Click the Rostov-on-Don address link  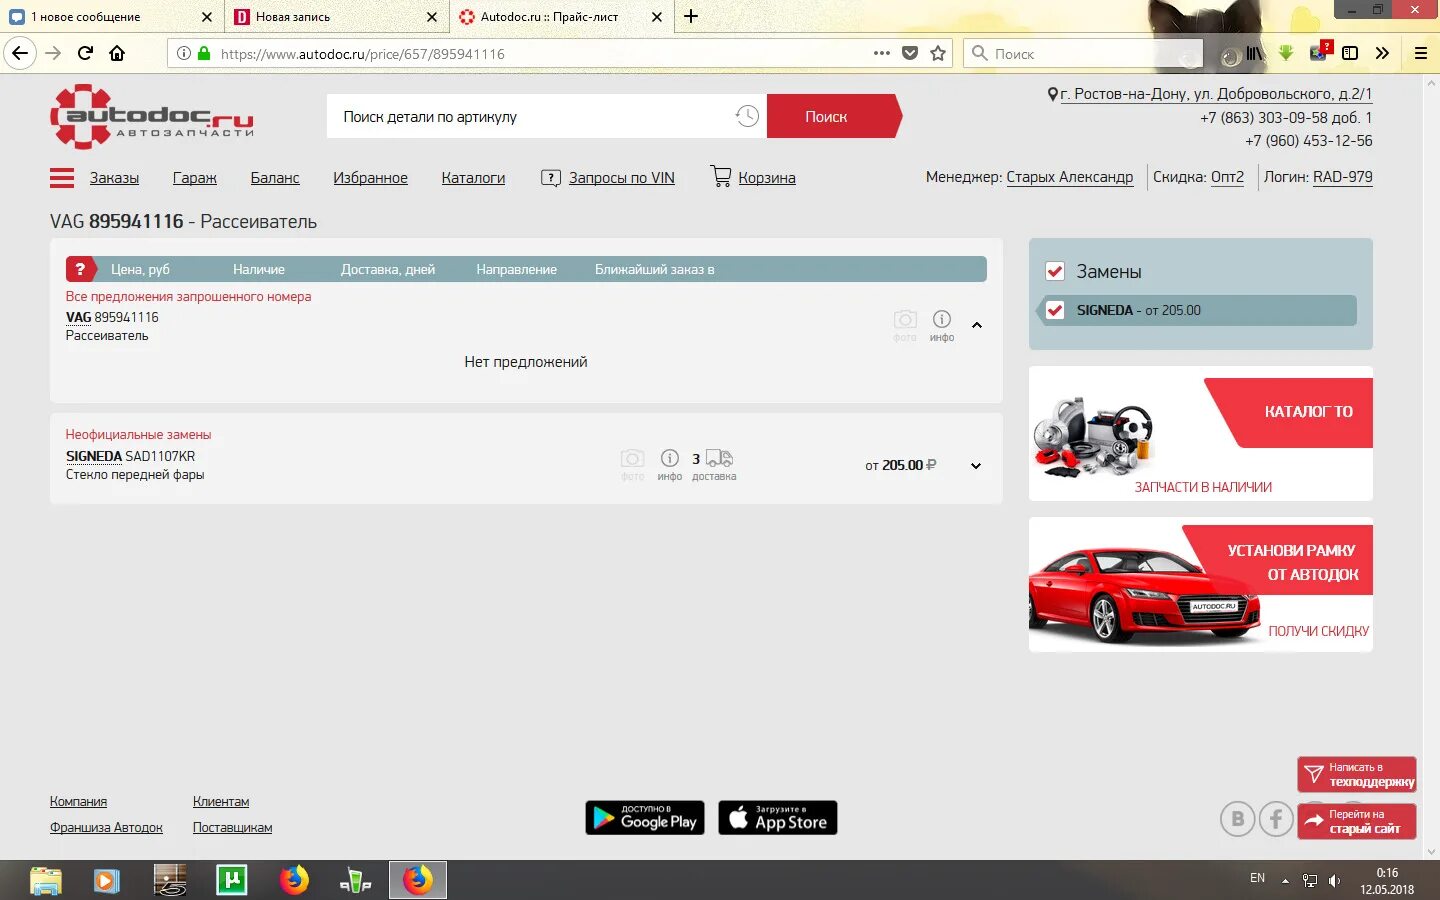tap(1216, 94)
